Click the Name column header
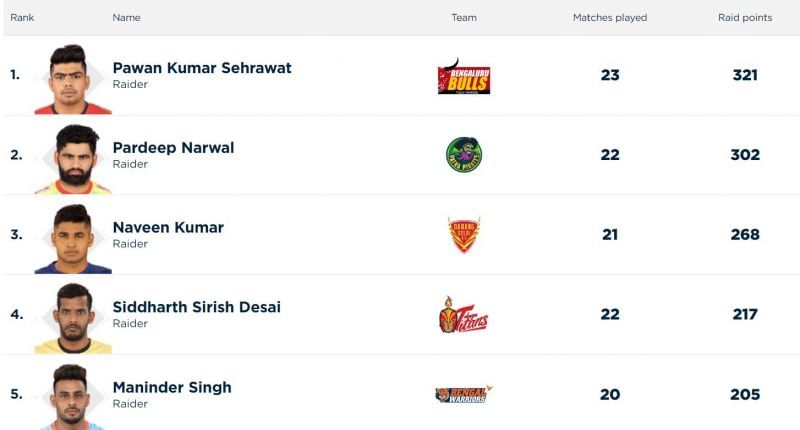This screenshot has width=800, height=430. pos(126,18)
